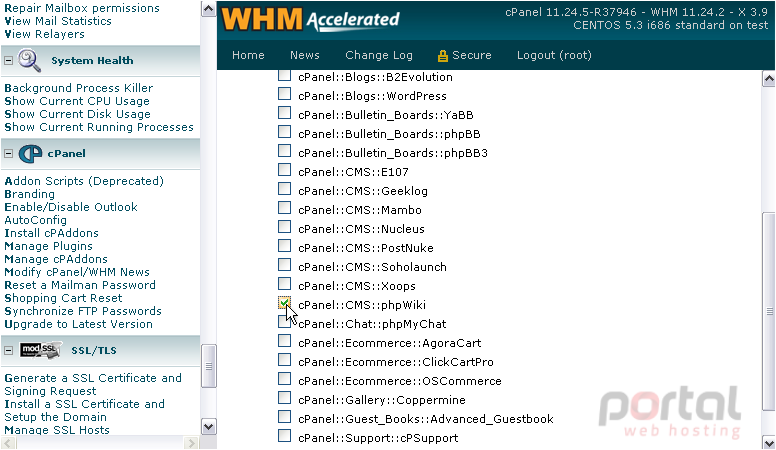Click the WHM Accelerated logo
Viewport: 776px width, 450px height.
310,19
